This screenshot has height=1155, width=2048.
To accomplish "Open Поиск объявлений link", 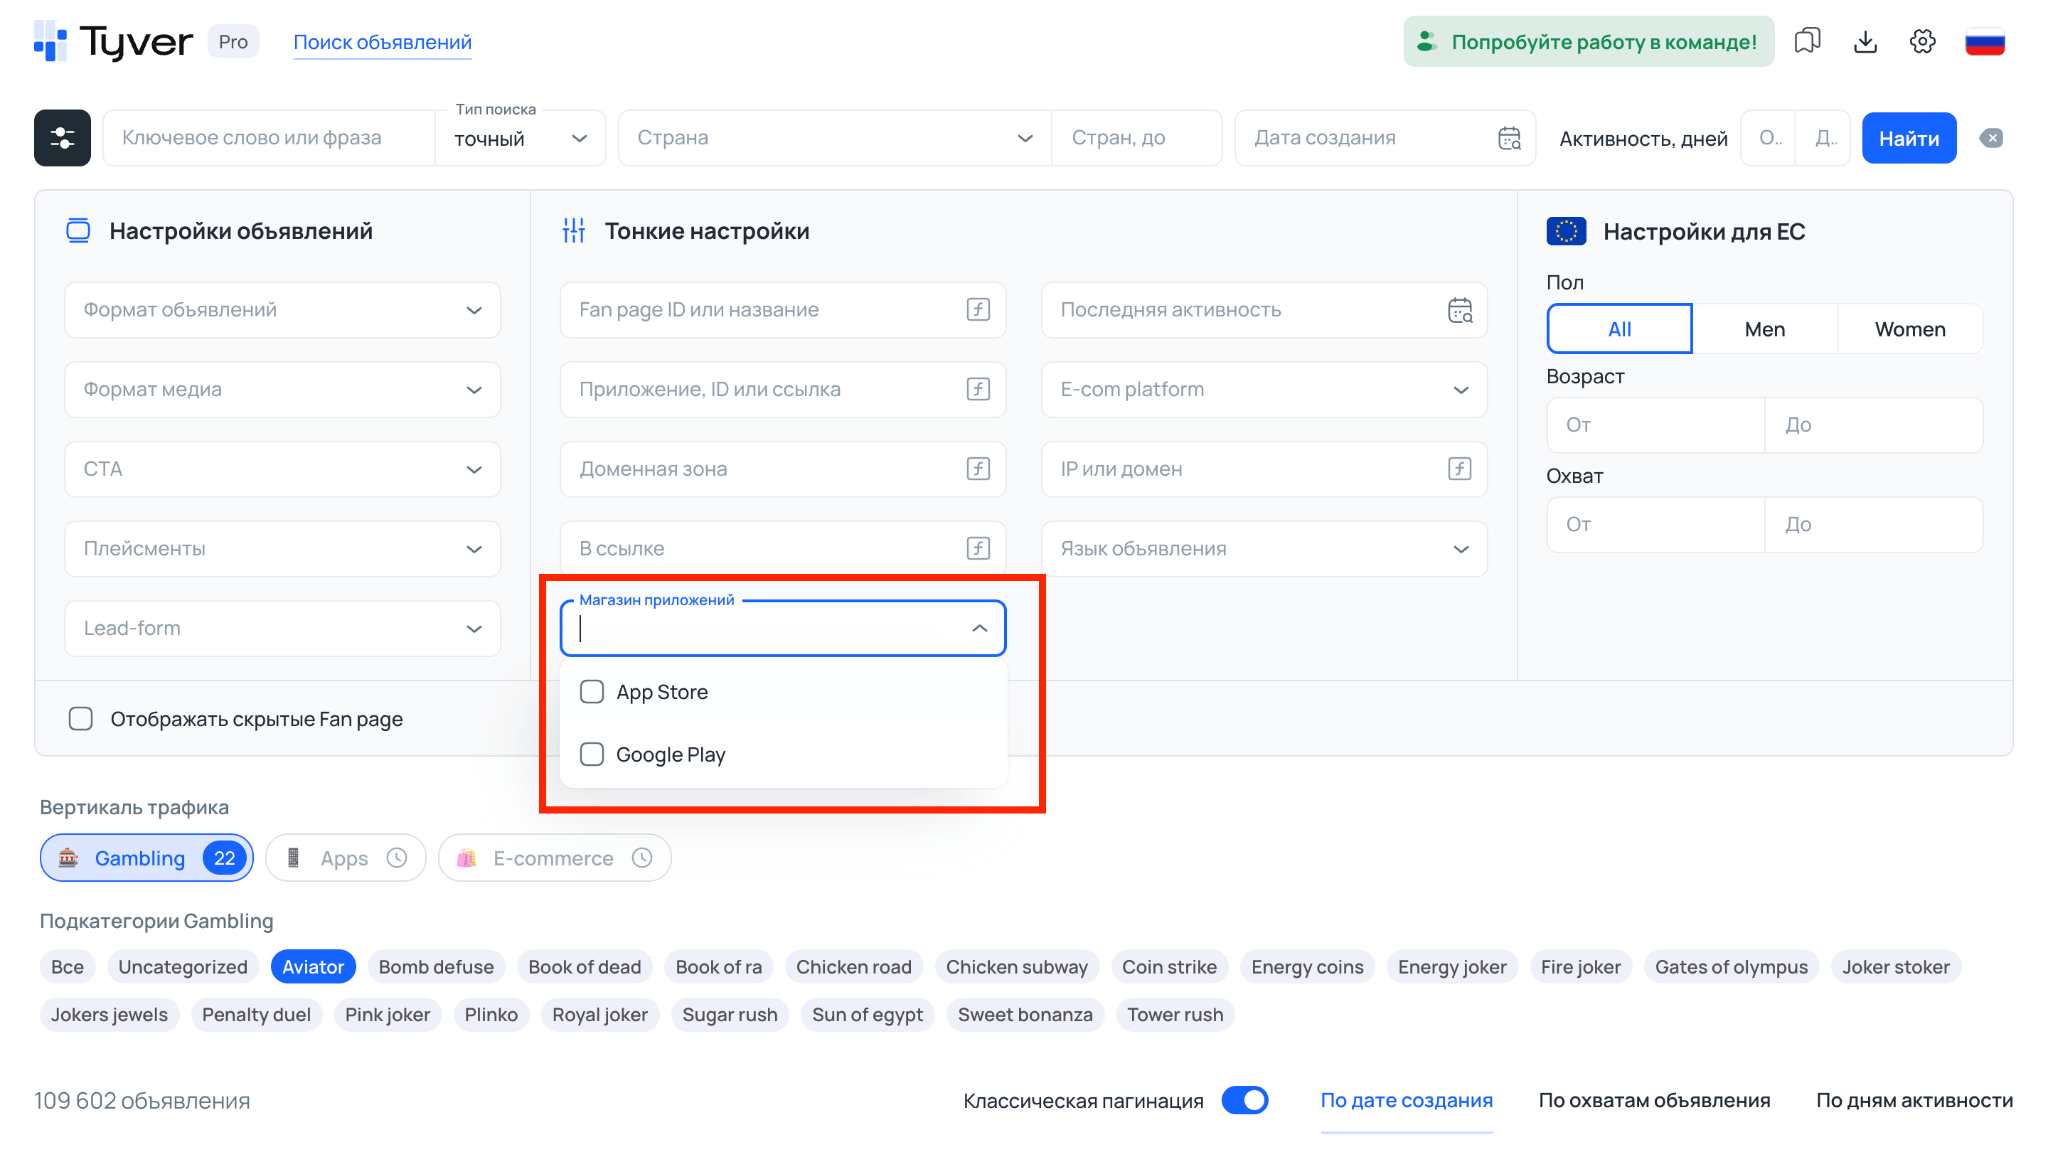I will click(x=382, y=42).
